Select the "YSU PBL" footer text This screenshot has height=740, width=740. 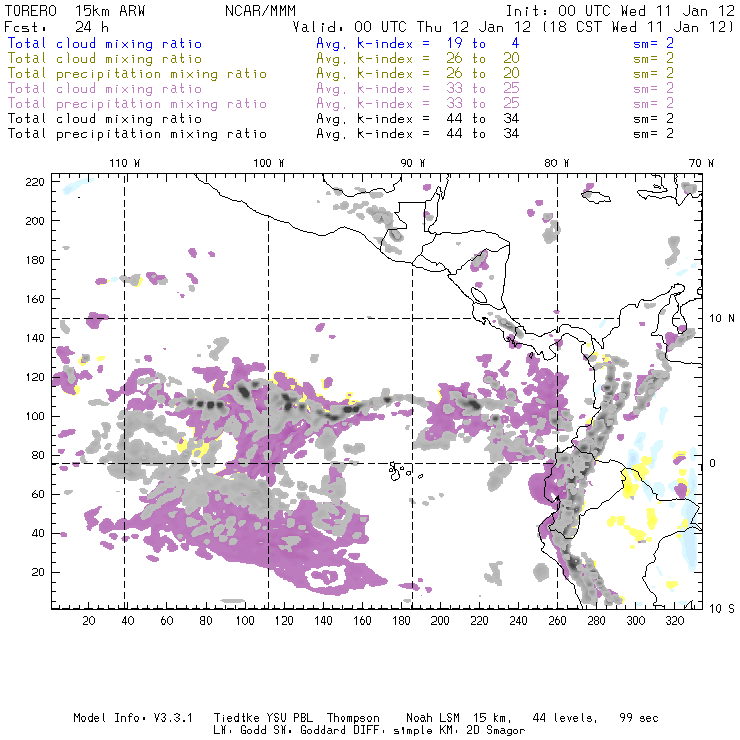pos(290,718)
